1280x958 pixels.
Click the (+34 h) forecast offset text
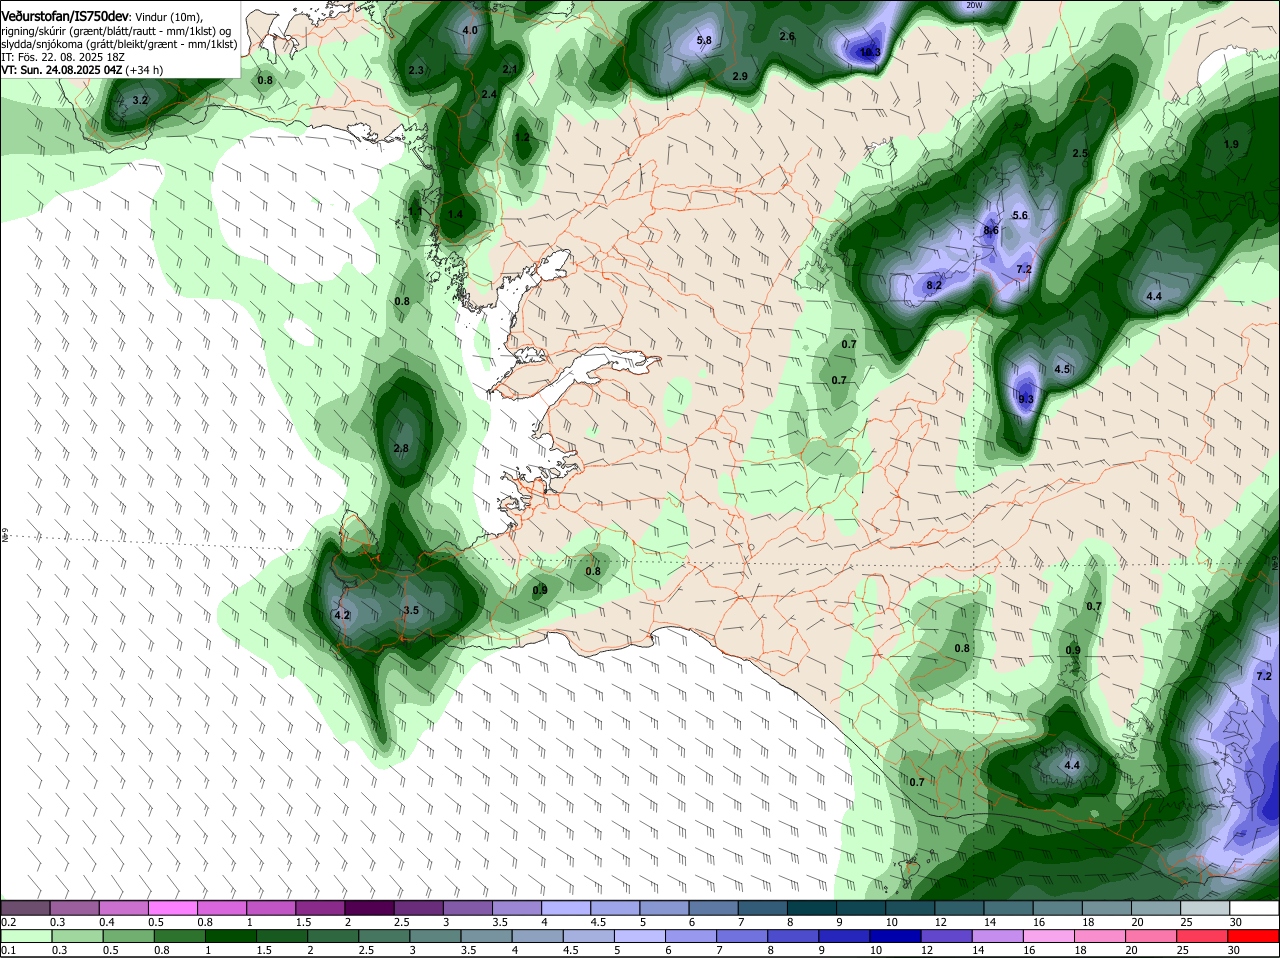[145, 70]
